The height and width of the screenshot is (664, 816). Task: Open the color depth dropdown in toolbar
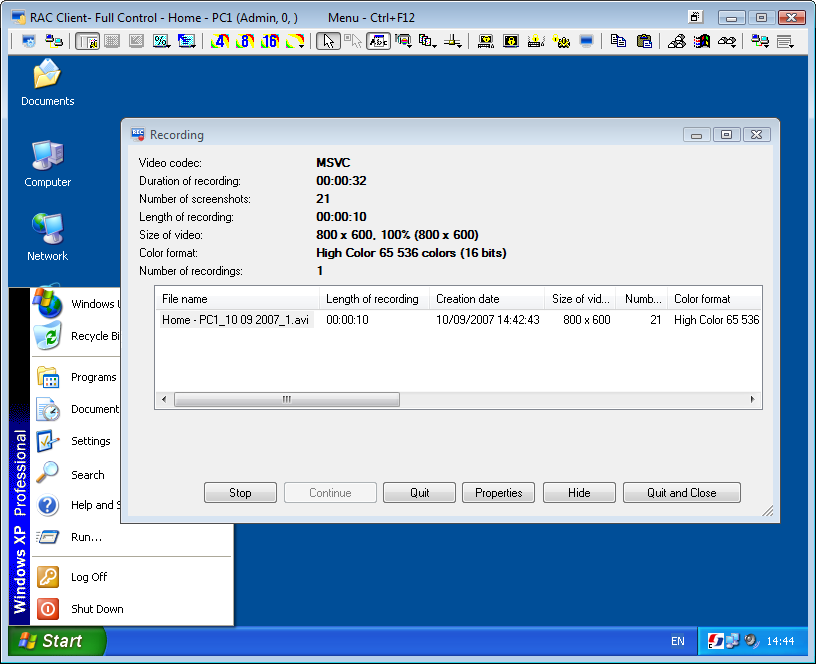click(x=295, y=41)
